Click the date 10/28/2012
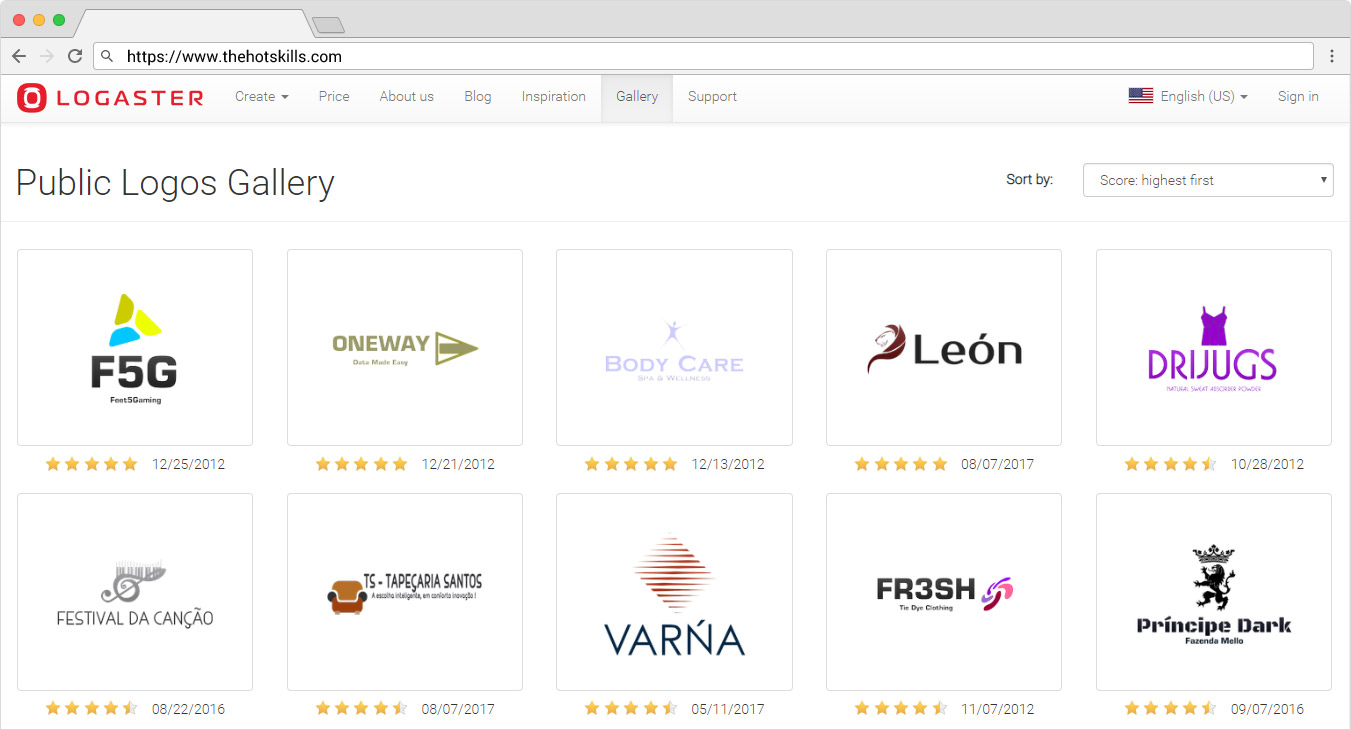The height and width of the screenshot is (730, 1351). coord(1267,464)
